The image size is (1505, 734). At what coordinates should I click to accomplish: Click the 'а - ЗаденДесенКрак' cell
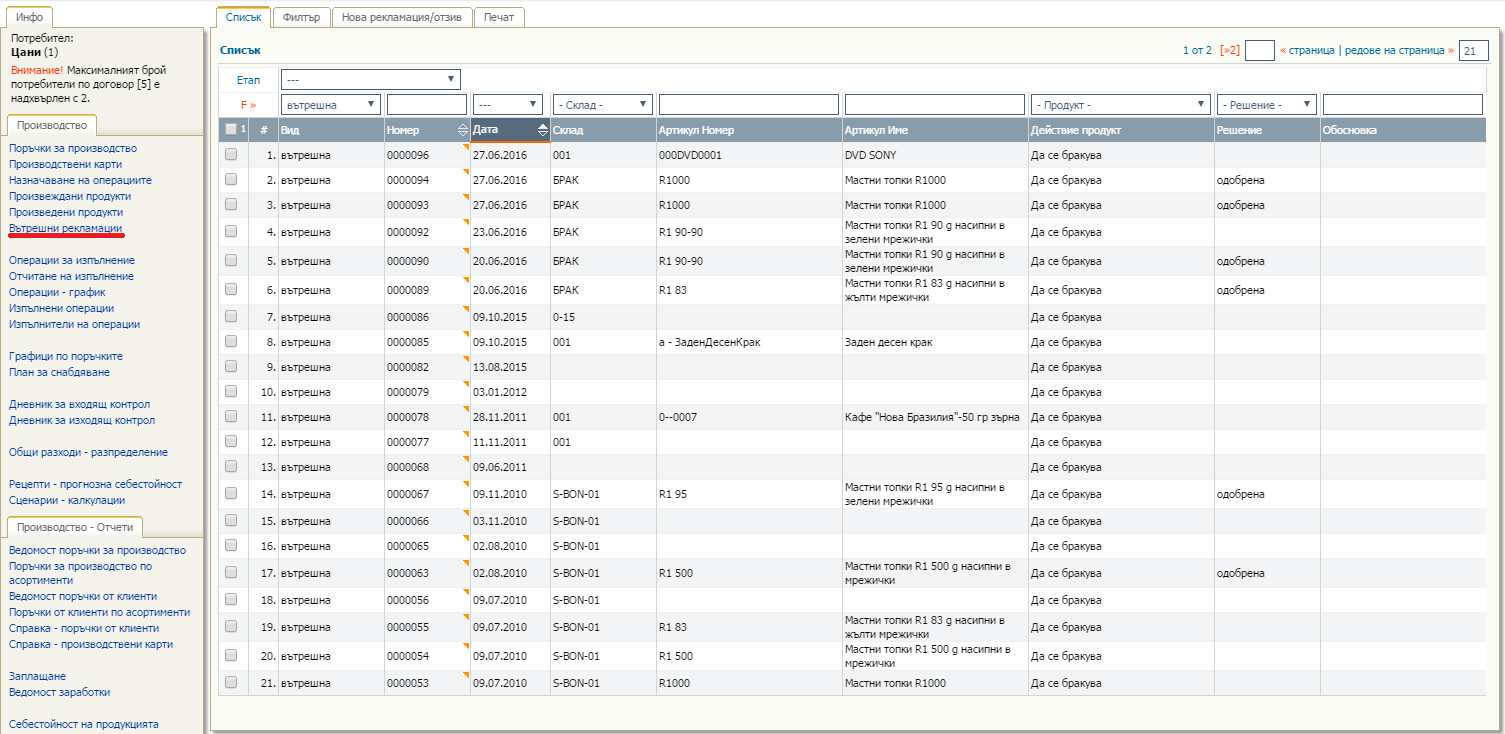point(709,342)
